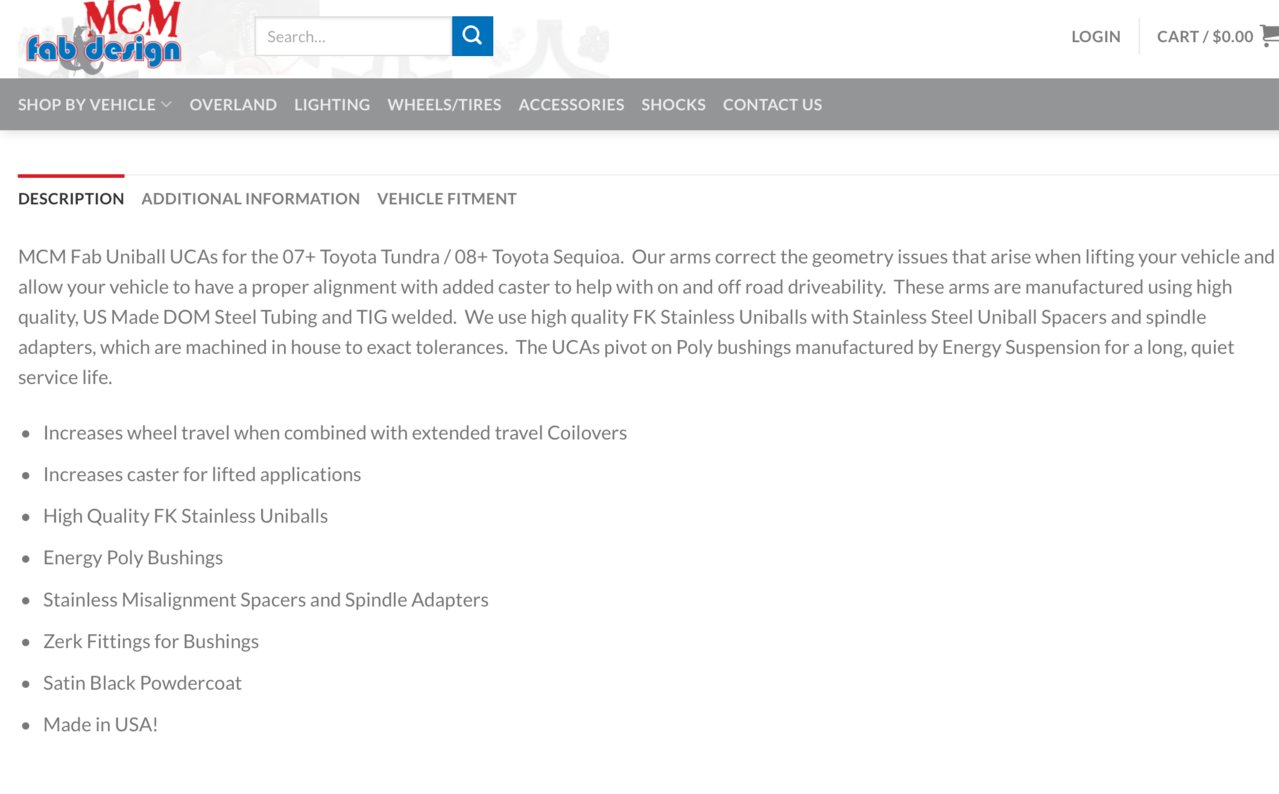Click the MCM Fab Design logo
The width and height of the screenshot is (1279, 794).
point(104,38)
